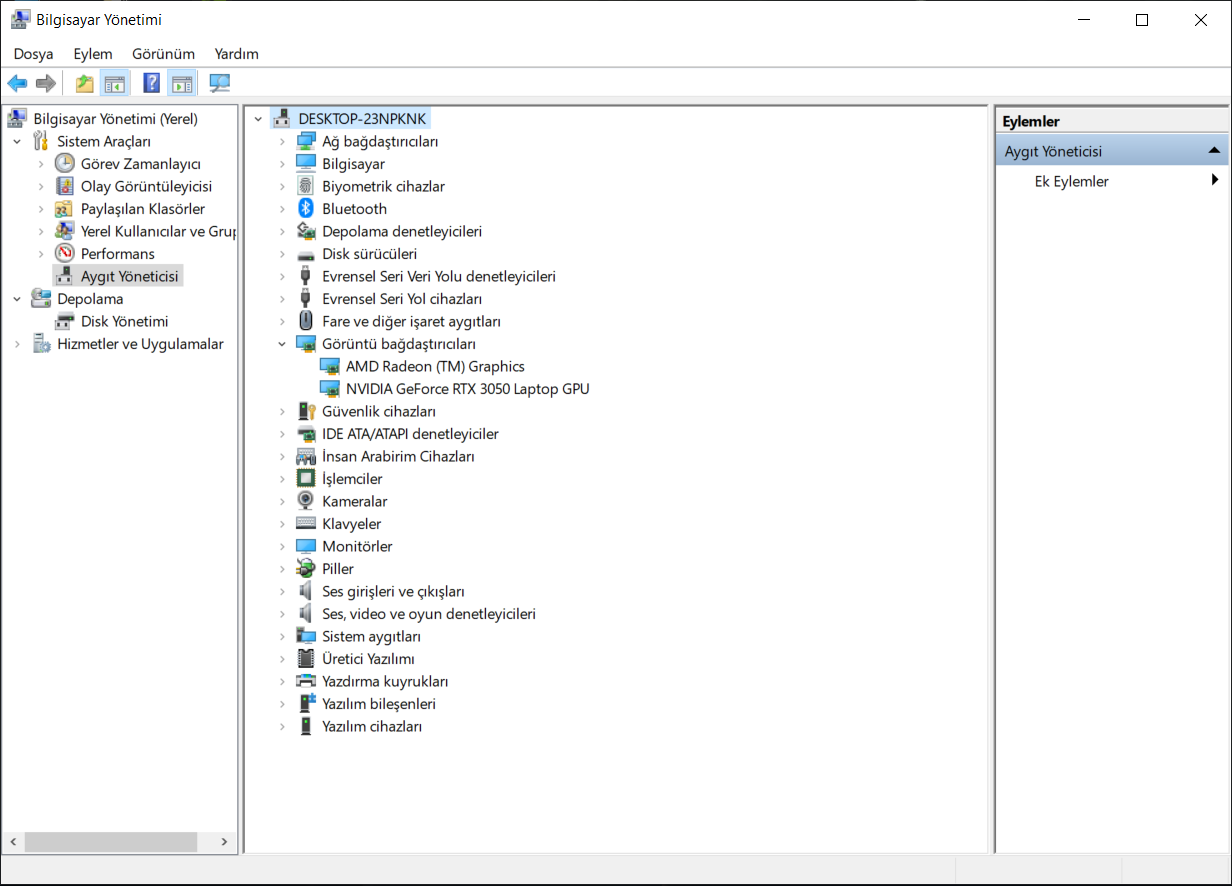Image resolution: width=1232 pixels, height=886 pixels.
Task: Select İnsan Arabirim Cihazları category
Action: coord(398,456)
